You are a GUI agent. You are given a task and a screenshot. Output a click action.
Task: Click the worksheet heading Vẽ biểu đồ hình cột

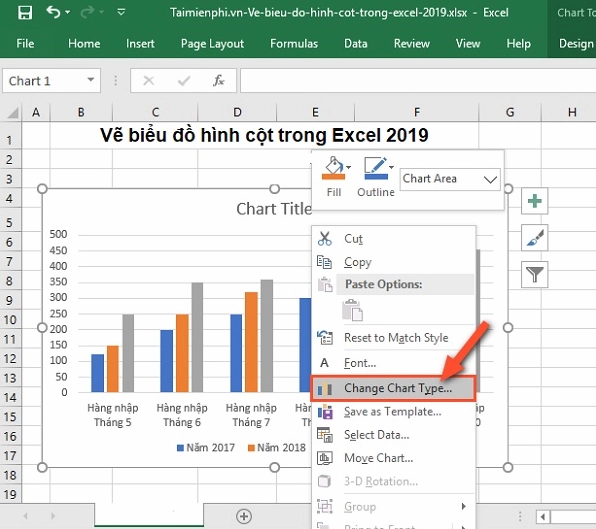coord(264,135)
